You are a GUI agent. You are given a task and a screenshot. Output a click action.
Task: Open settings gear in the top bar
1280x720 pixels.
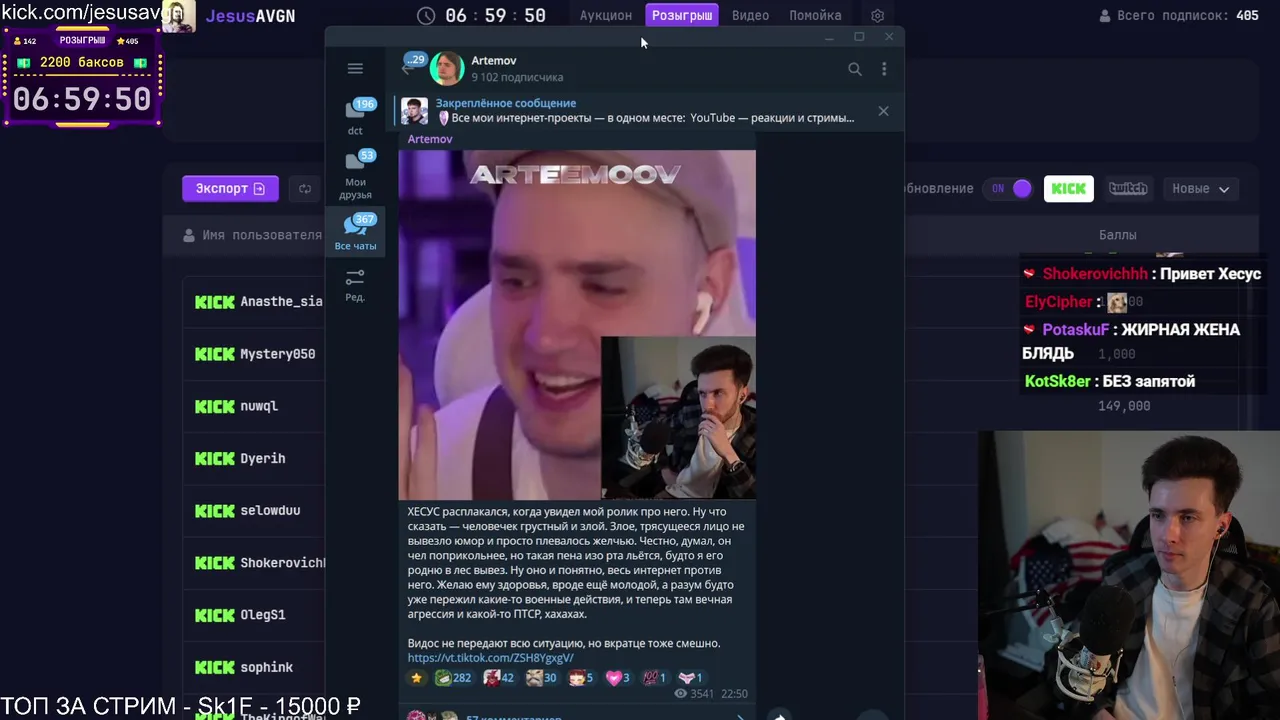tap(877, 16)
